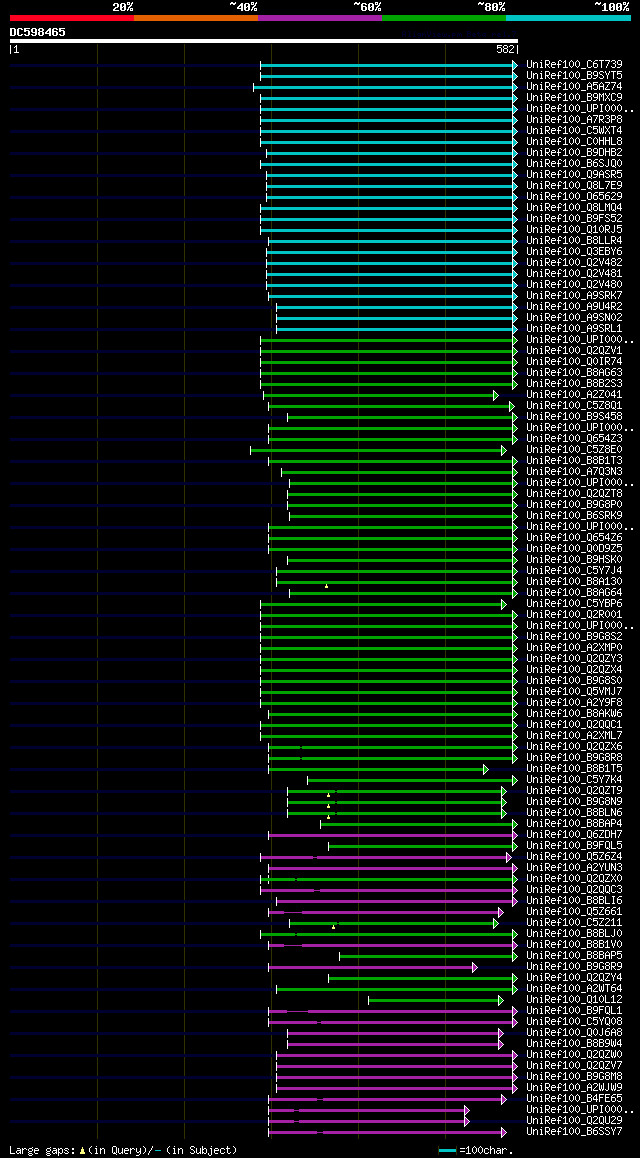The height and width of the screenshot is (1158, 640).
Task: Click the Large gaps legend text
Action: 123,1151
